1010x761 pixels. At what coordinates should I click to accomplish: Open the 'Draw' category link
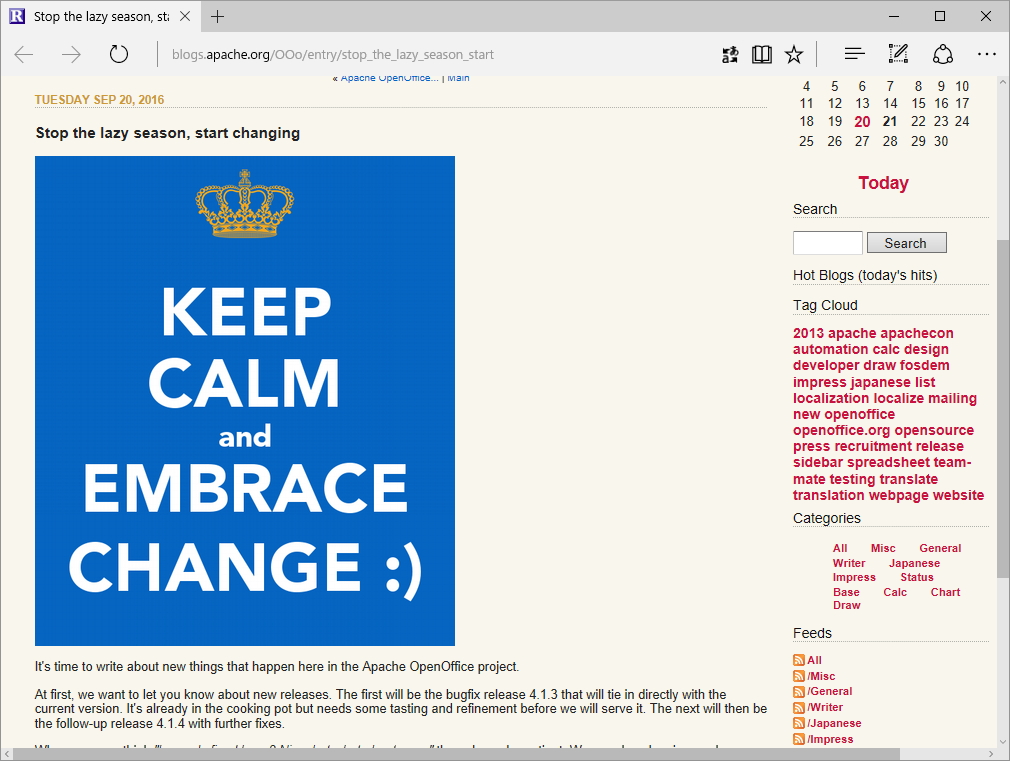[x=846, y=606]
